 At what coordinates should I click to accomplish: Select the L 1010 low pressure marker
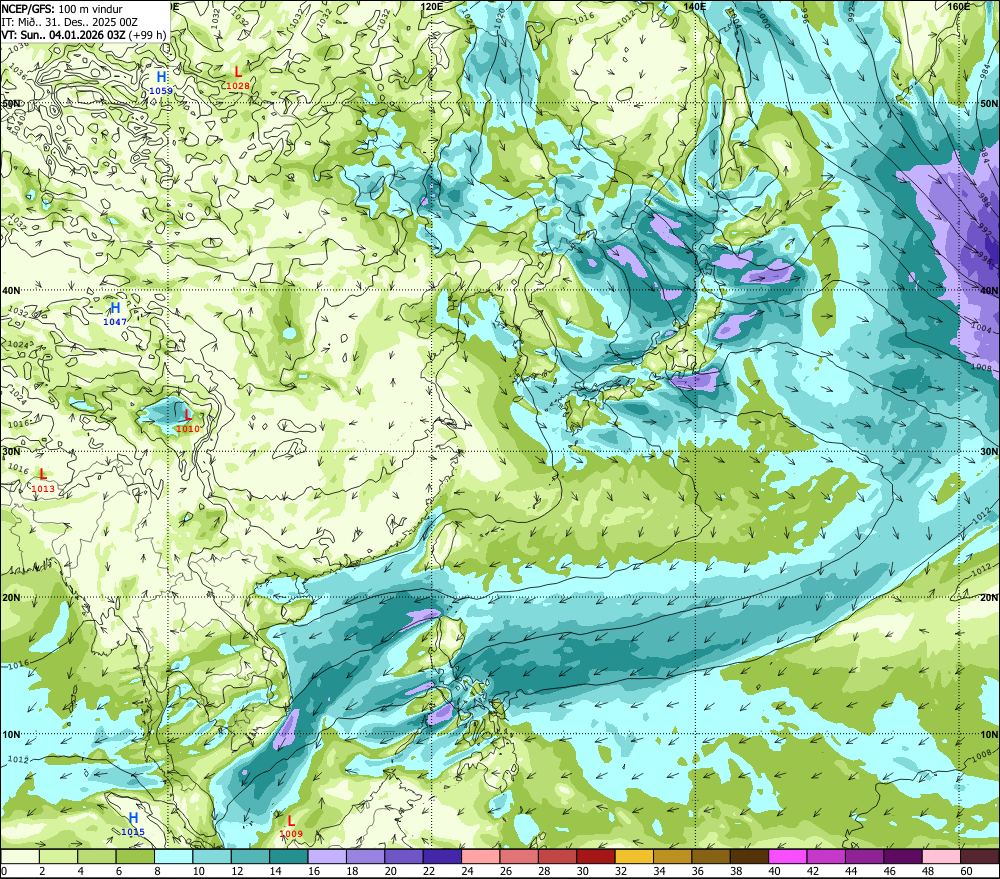coord(188,421)
